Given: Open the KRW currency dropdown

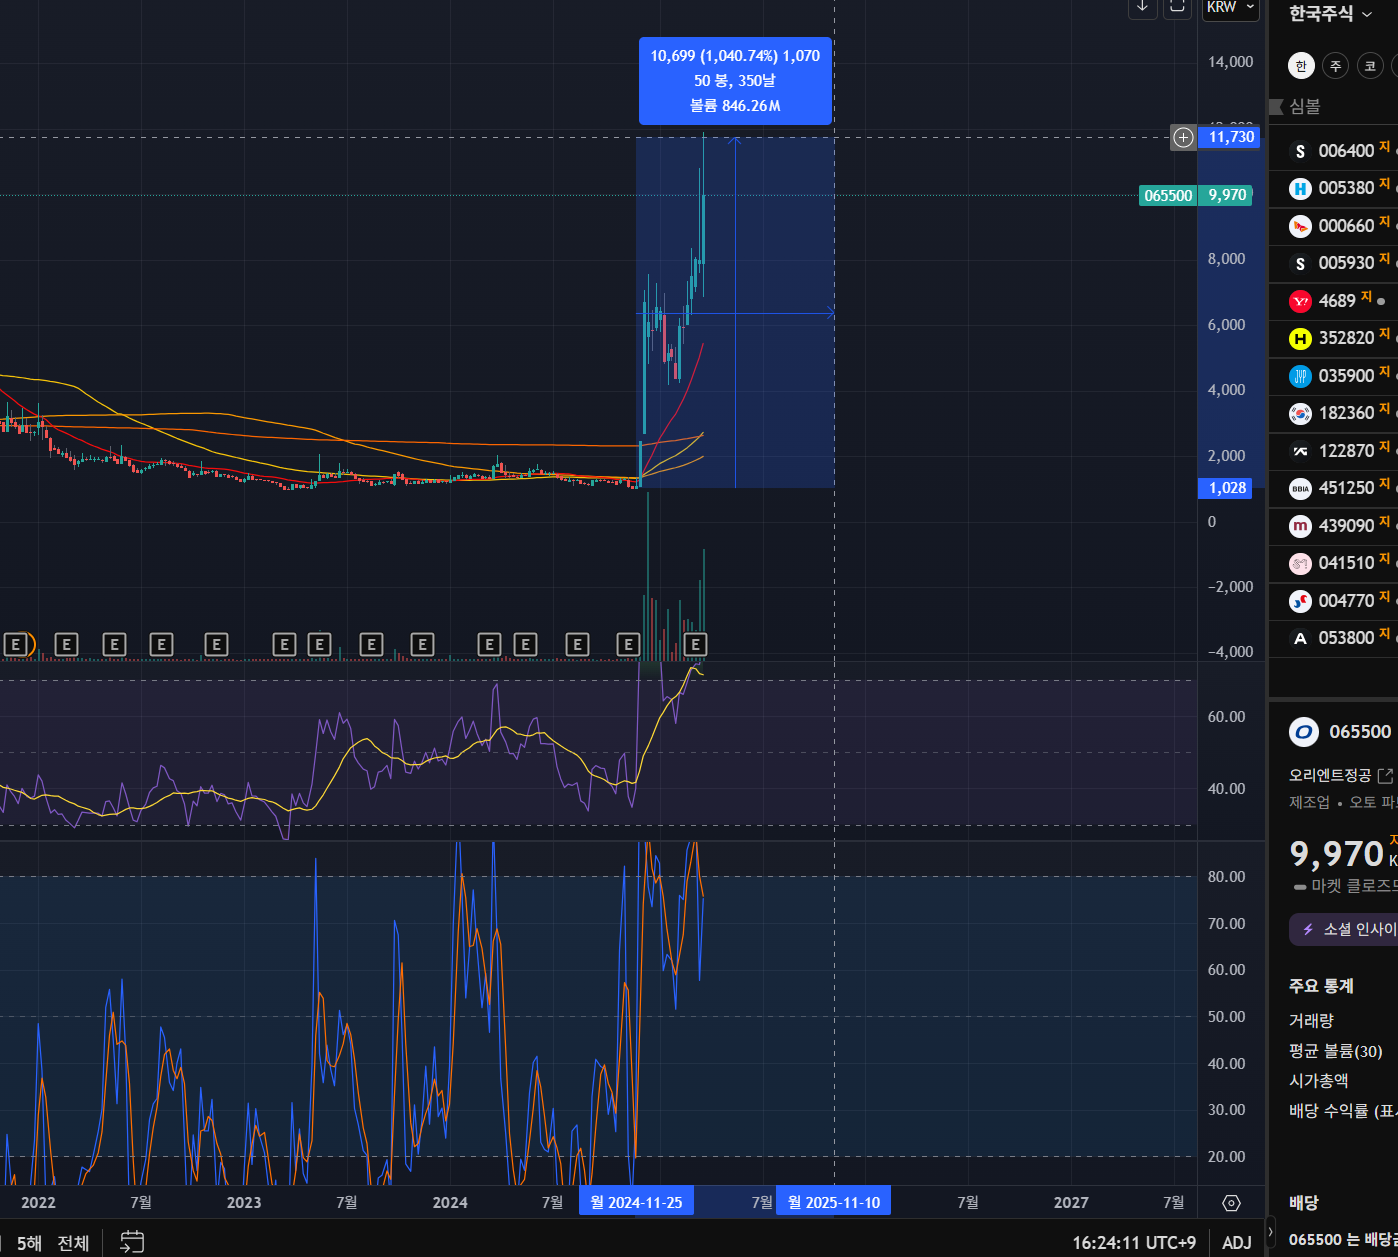Looking at the screenshot, I should click(1229, 8).
